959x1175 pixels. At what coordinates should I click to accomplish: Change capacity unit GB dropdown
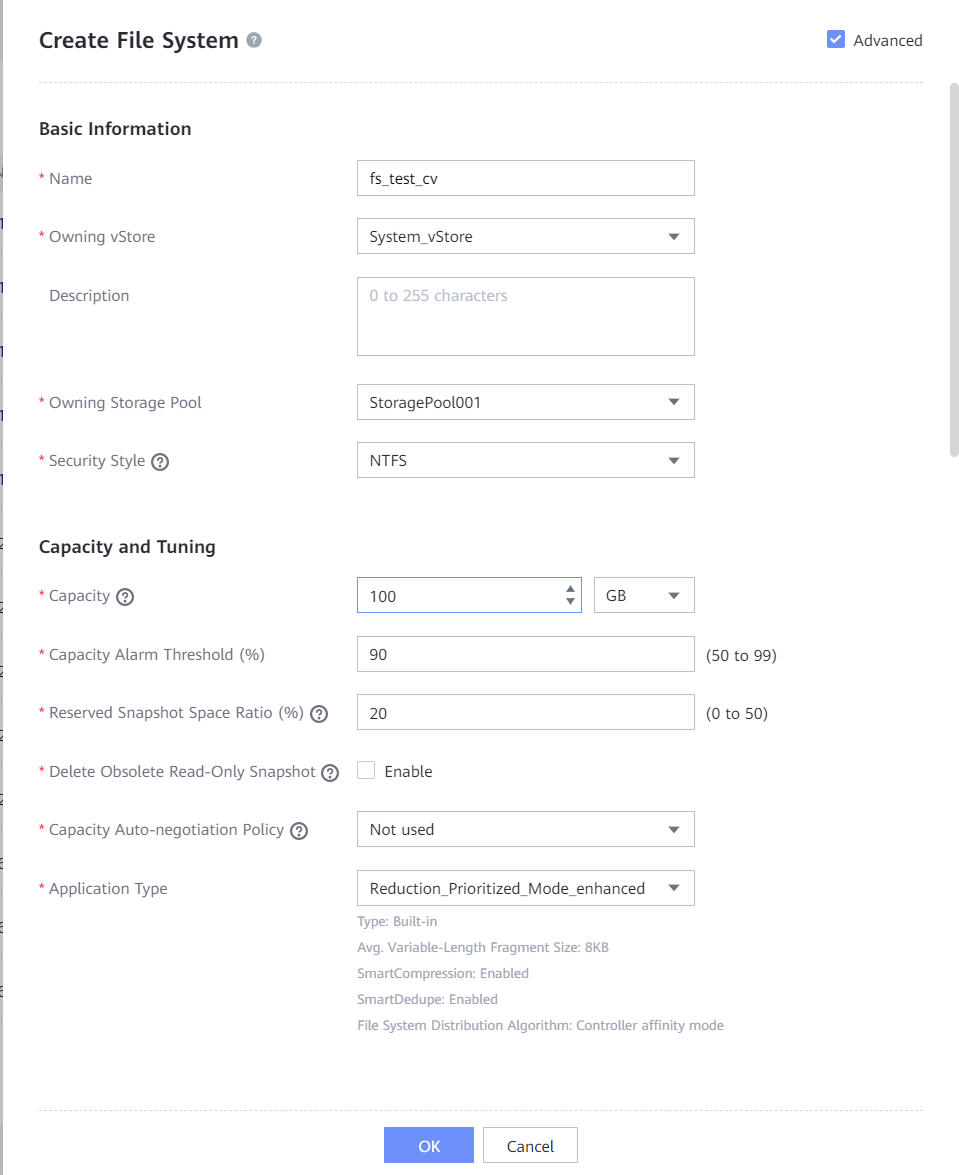[644, 596]
